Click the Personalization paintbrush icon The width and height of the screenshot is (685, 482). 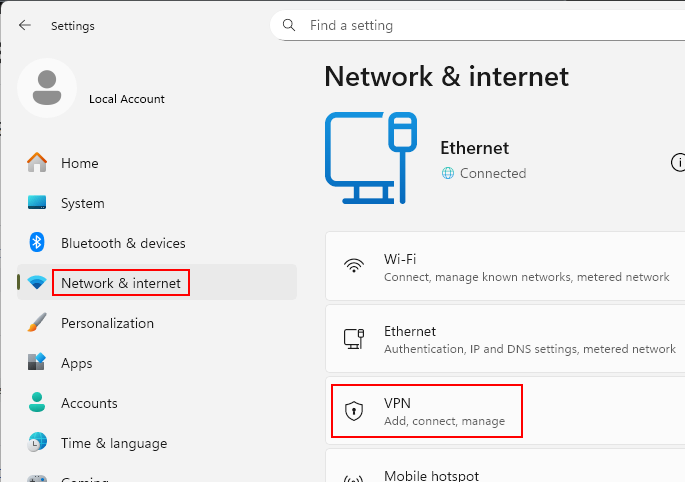click(37, 323)
